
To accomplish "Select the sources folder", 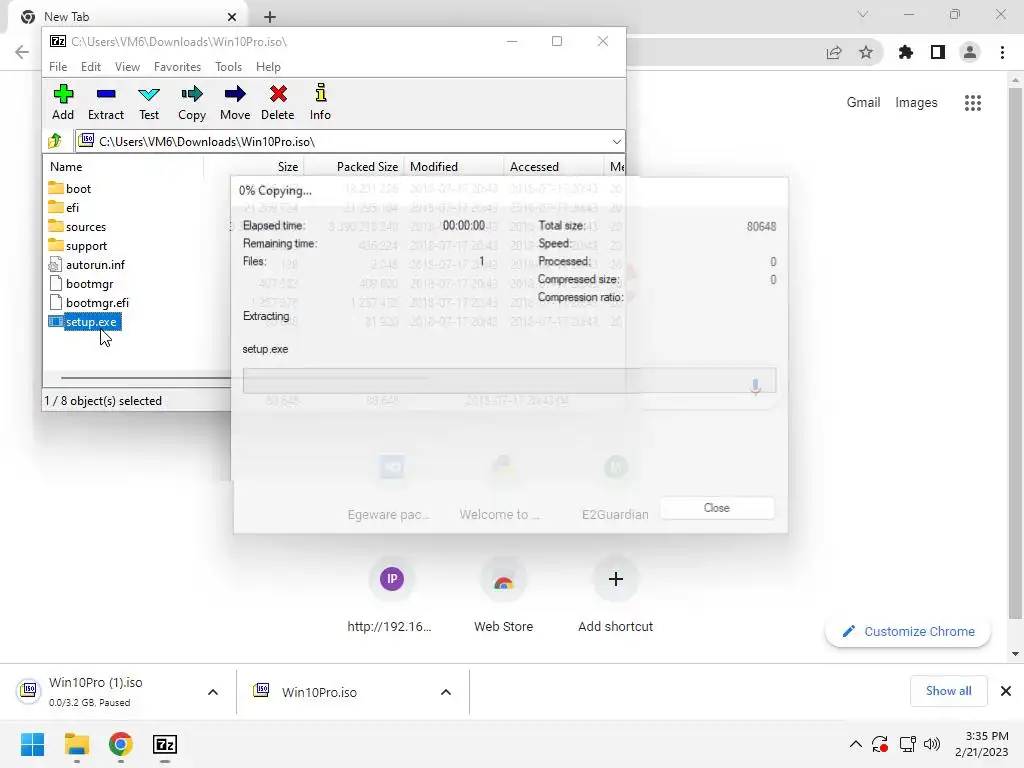I will [x=77, y=227].
